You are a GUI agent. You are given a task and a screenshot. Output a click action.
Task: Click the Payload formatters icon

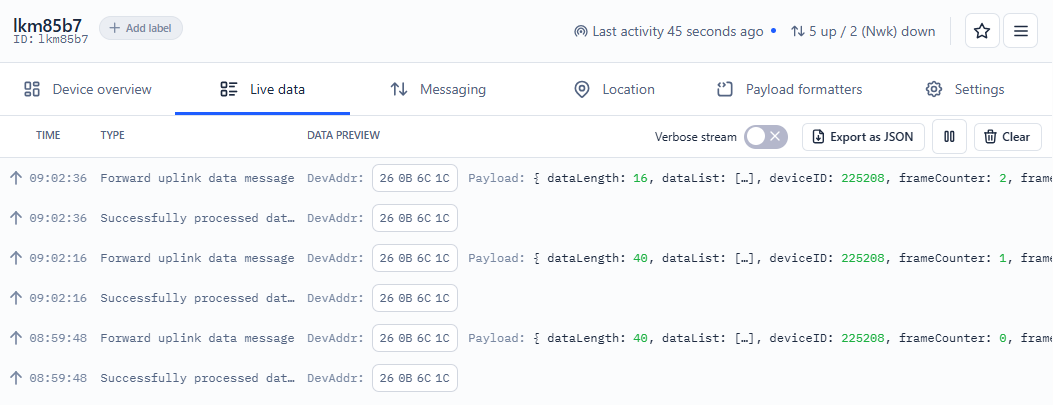[x=725, y=89]
